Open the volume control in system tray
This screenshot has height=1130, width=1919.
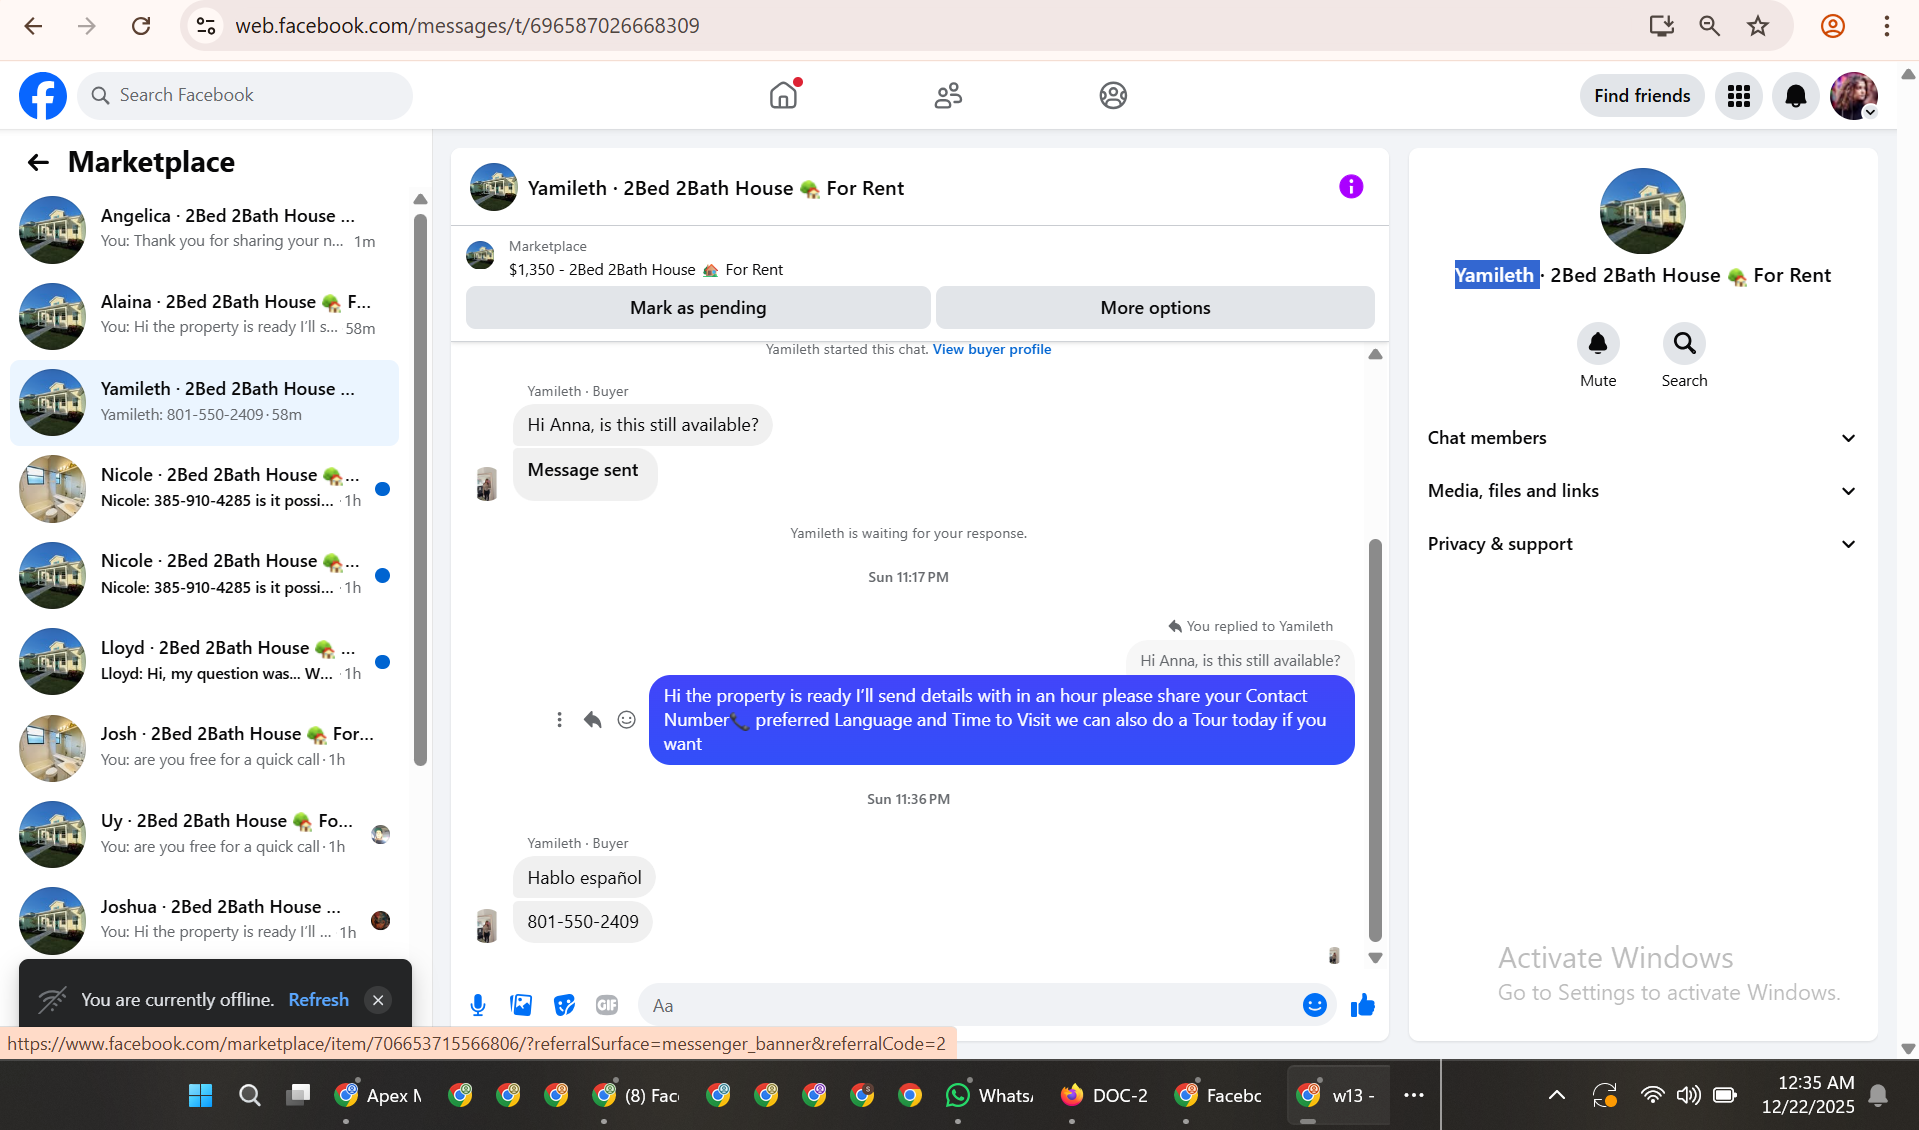pyautogui.click(x=1688, y=1095)
